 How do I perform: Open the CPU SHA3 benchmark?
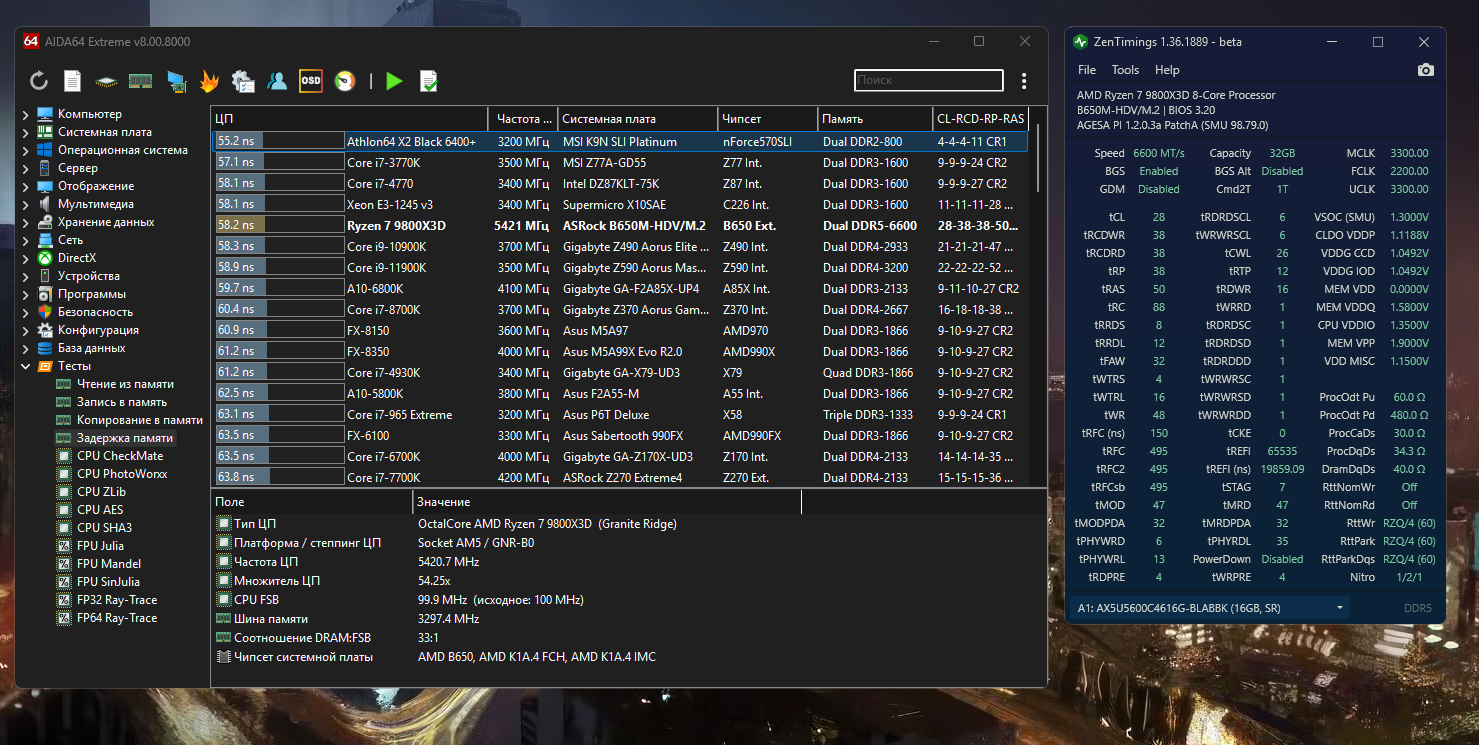[104, 528]
